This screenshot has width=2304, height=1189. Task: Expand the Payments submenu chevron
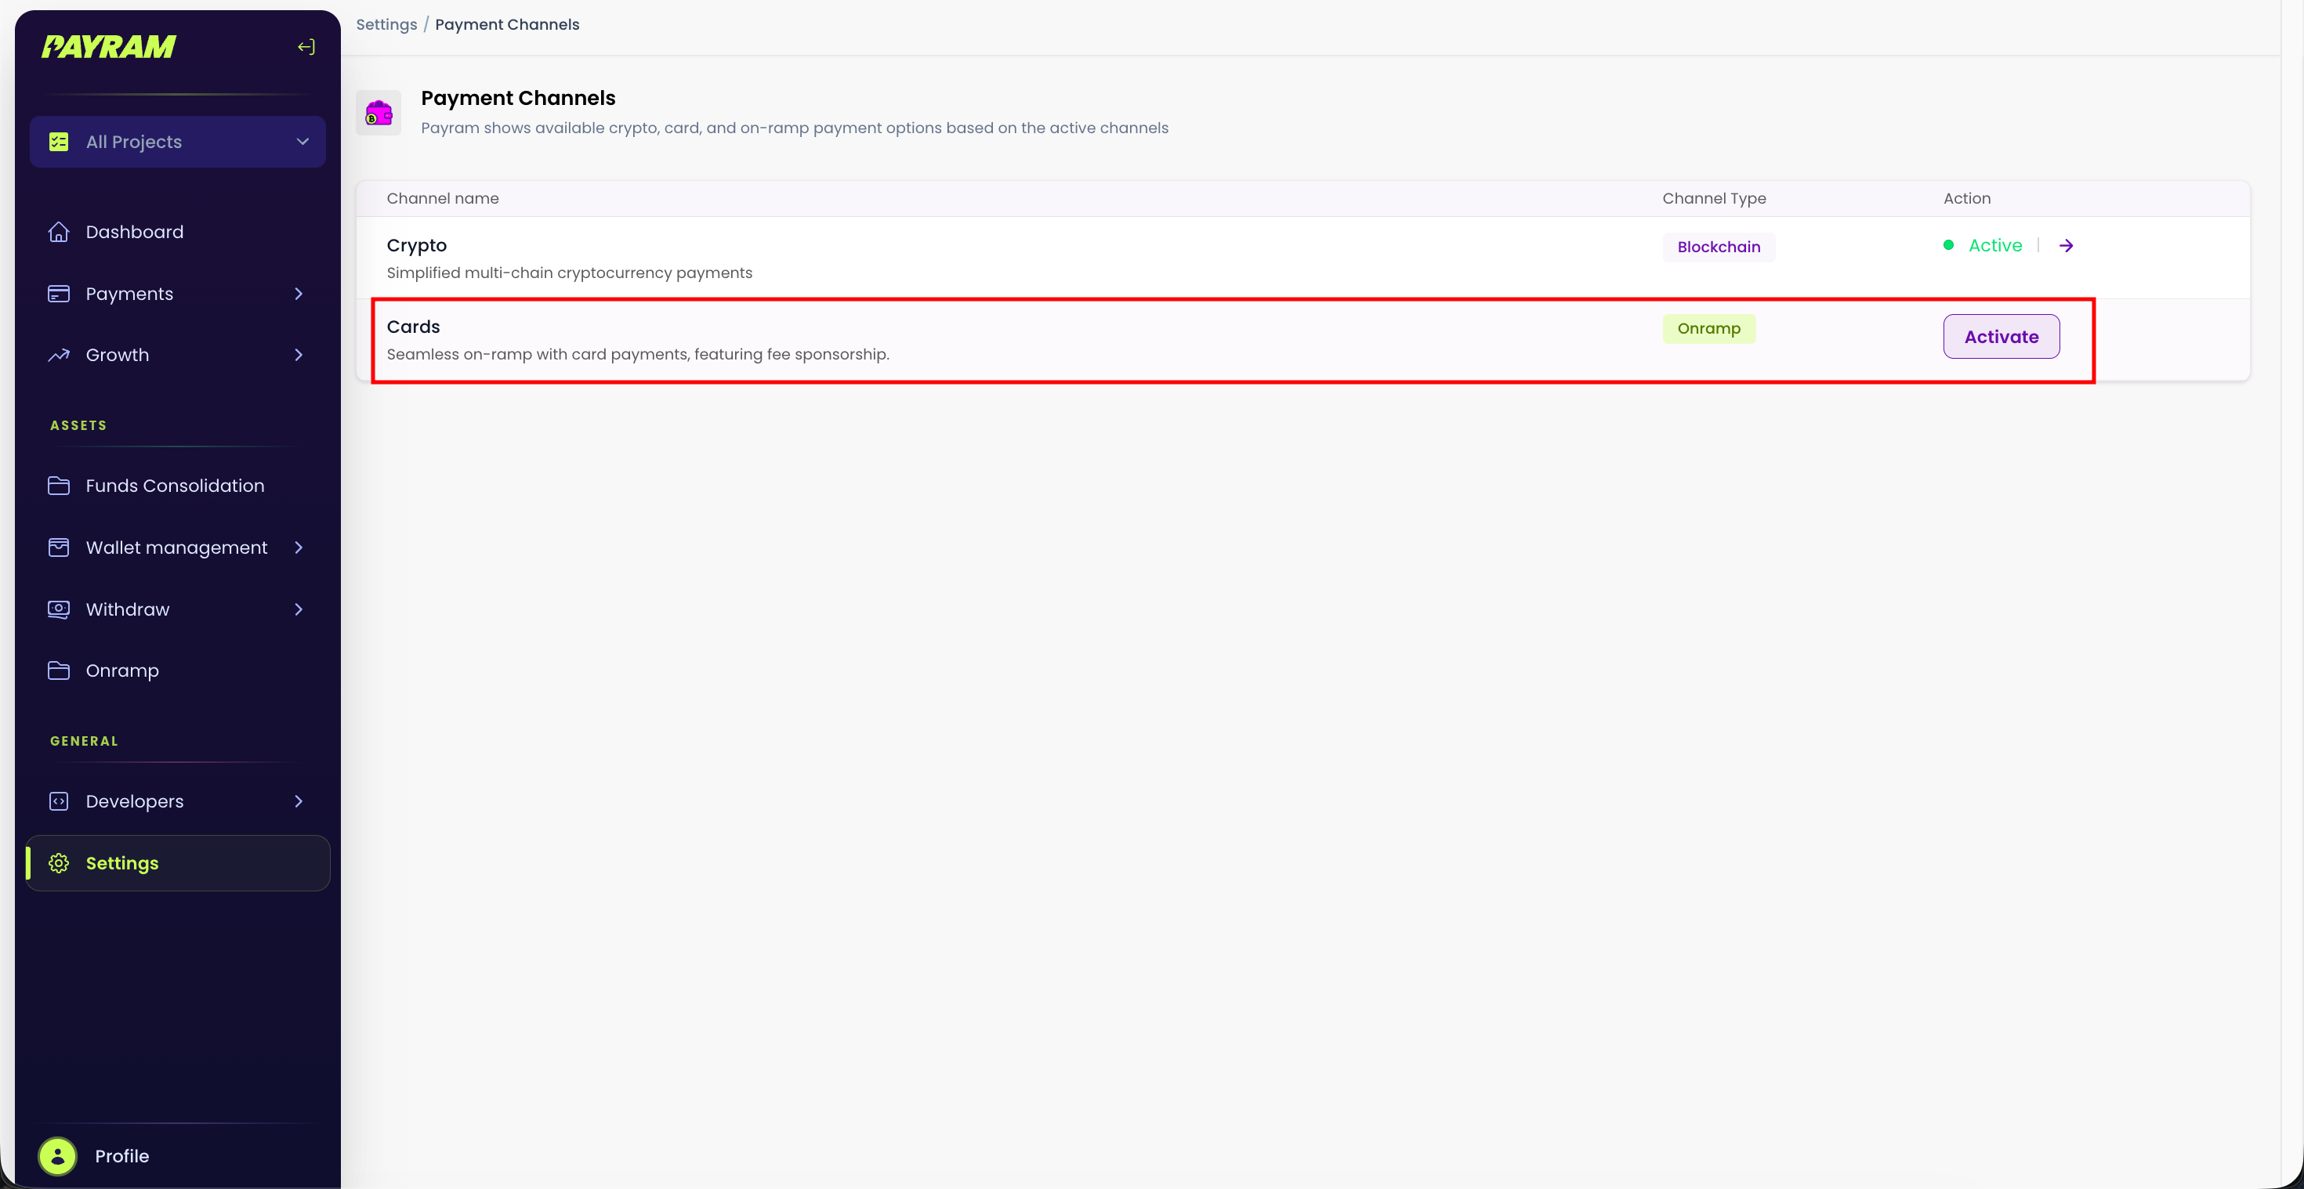(x=299, y=294)
